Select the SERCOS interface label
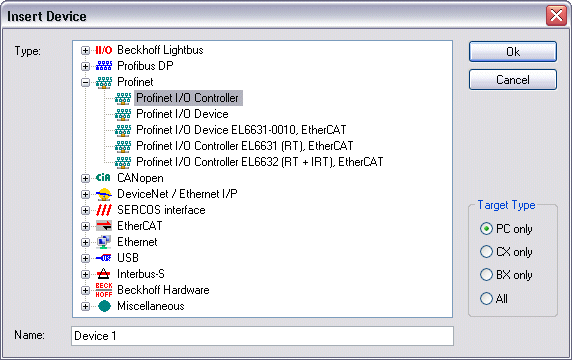Screen dimensions: 572x360 (161, 210)
